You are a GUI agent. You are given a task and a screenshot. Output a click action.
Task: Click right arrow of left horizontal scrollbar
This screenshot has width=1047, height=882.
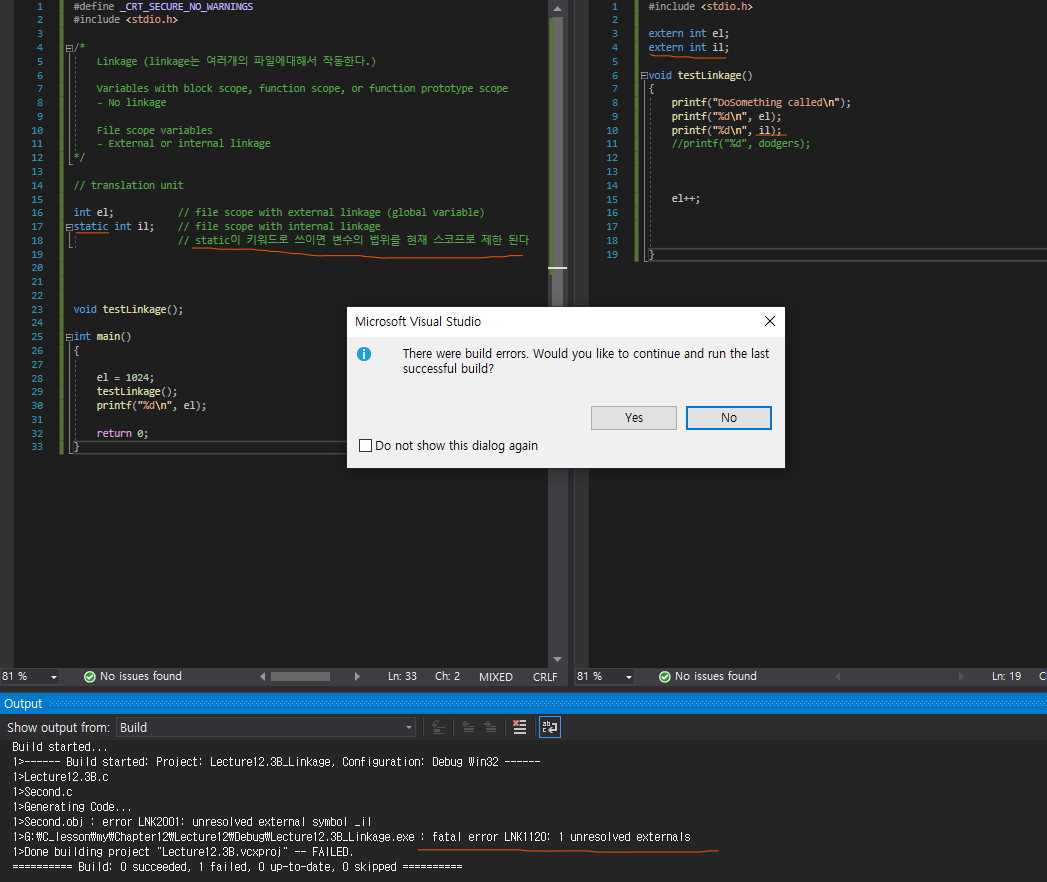coord(357,676)
